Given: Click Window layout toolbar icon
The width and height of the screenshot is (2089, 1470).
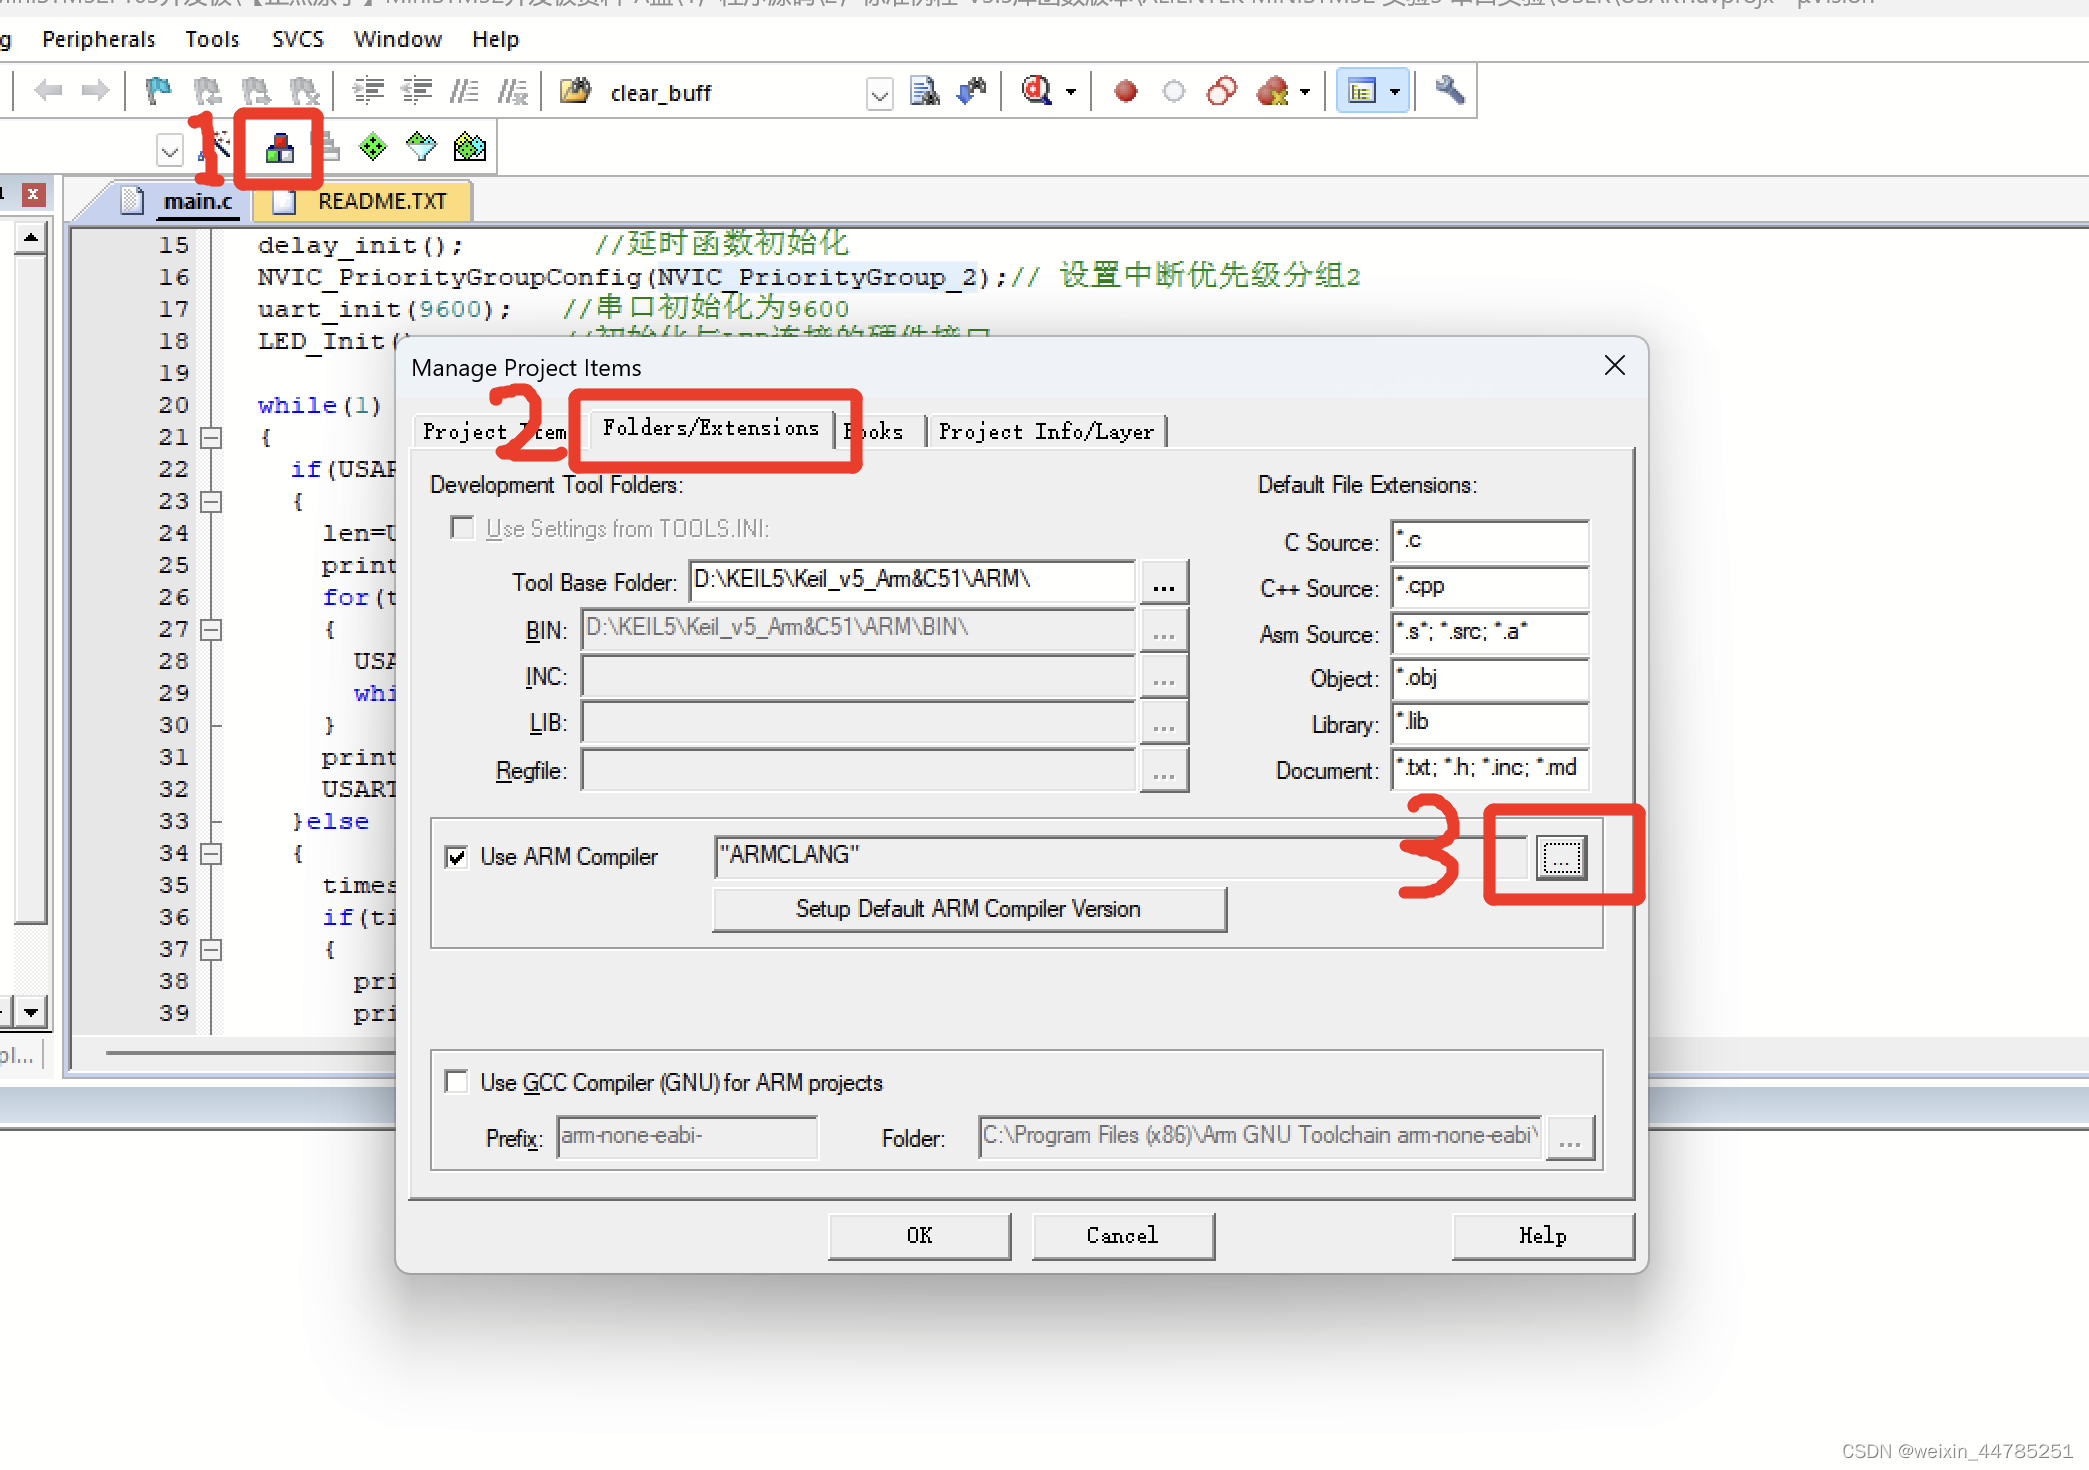Looking at the screenshot, I should 1362,92.
